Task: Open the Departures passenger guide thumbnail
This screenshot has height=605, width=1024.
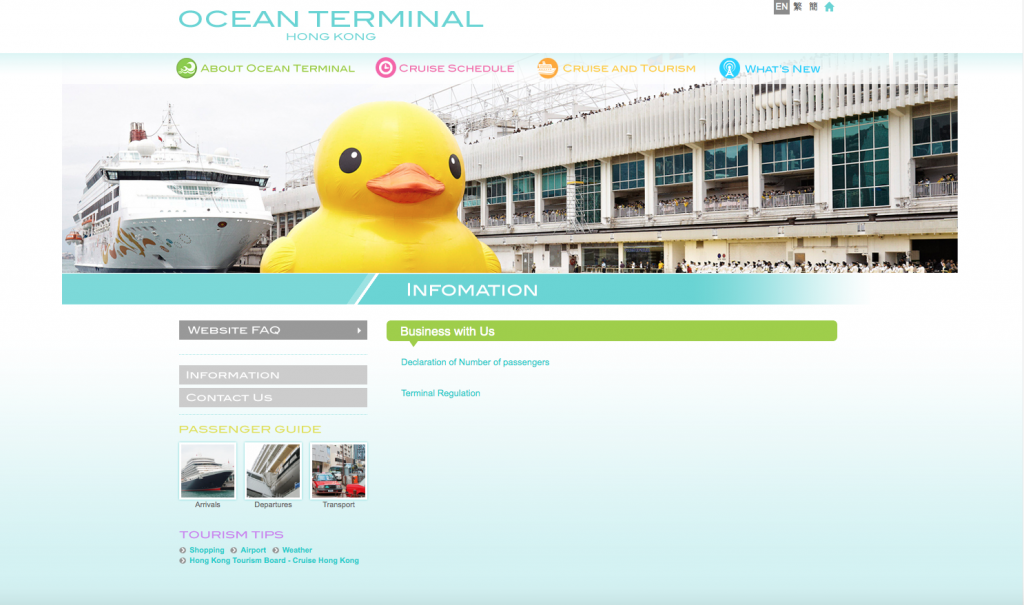Action: coord(273,471)
